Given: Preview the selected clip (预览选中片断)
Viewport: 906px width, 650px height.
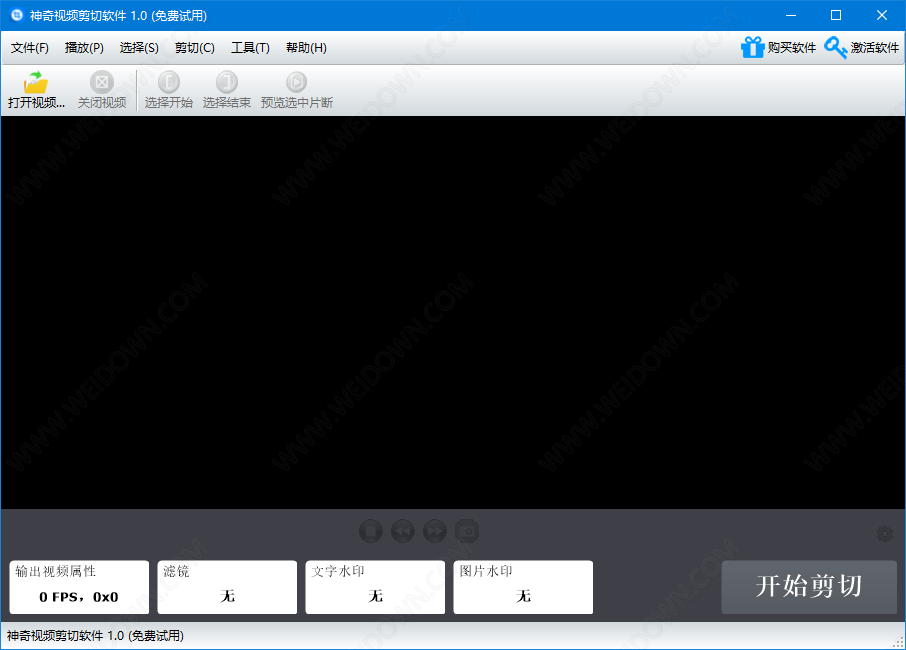Looking at the screenshot, I should [x=297, y=83].
